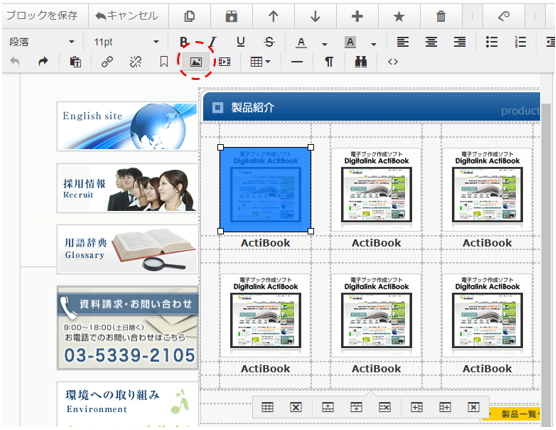Click table properties icon in table toolbar
Viewport: 556px width, 430px height.
point(267,407)
